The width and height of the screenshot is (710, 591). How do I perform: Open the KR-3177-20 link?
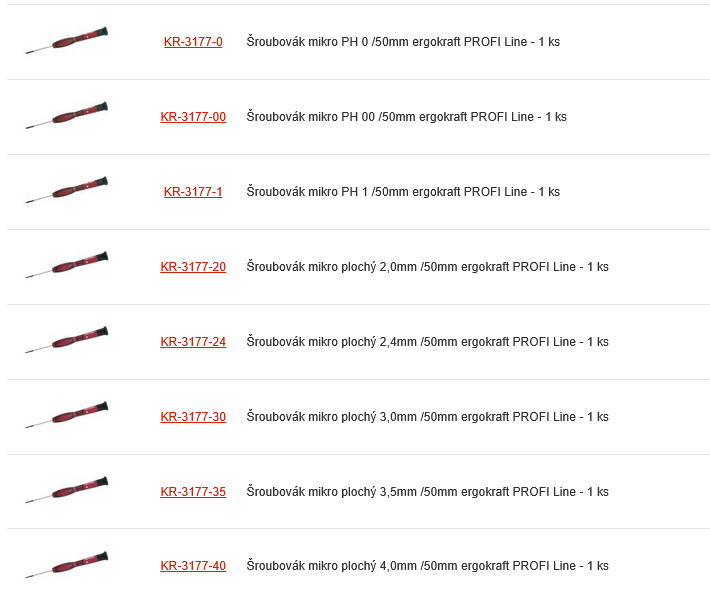click(193, 267)
